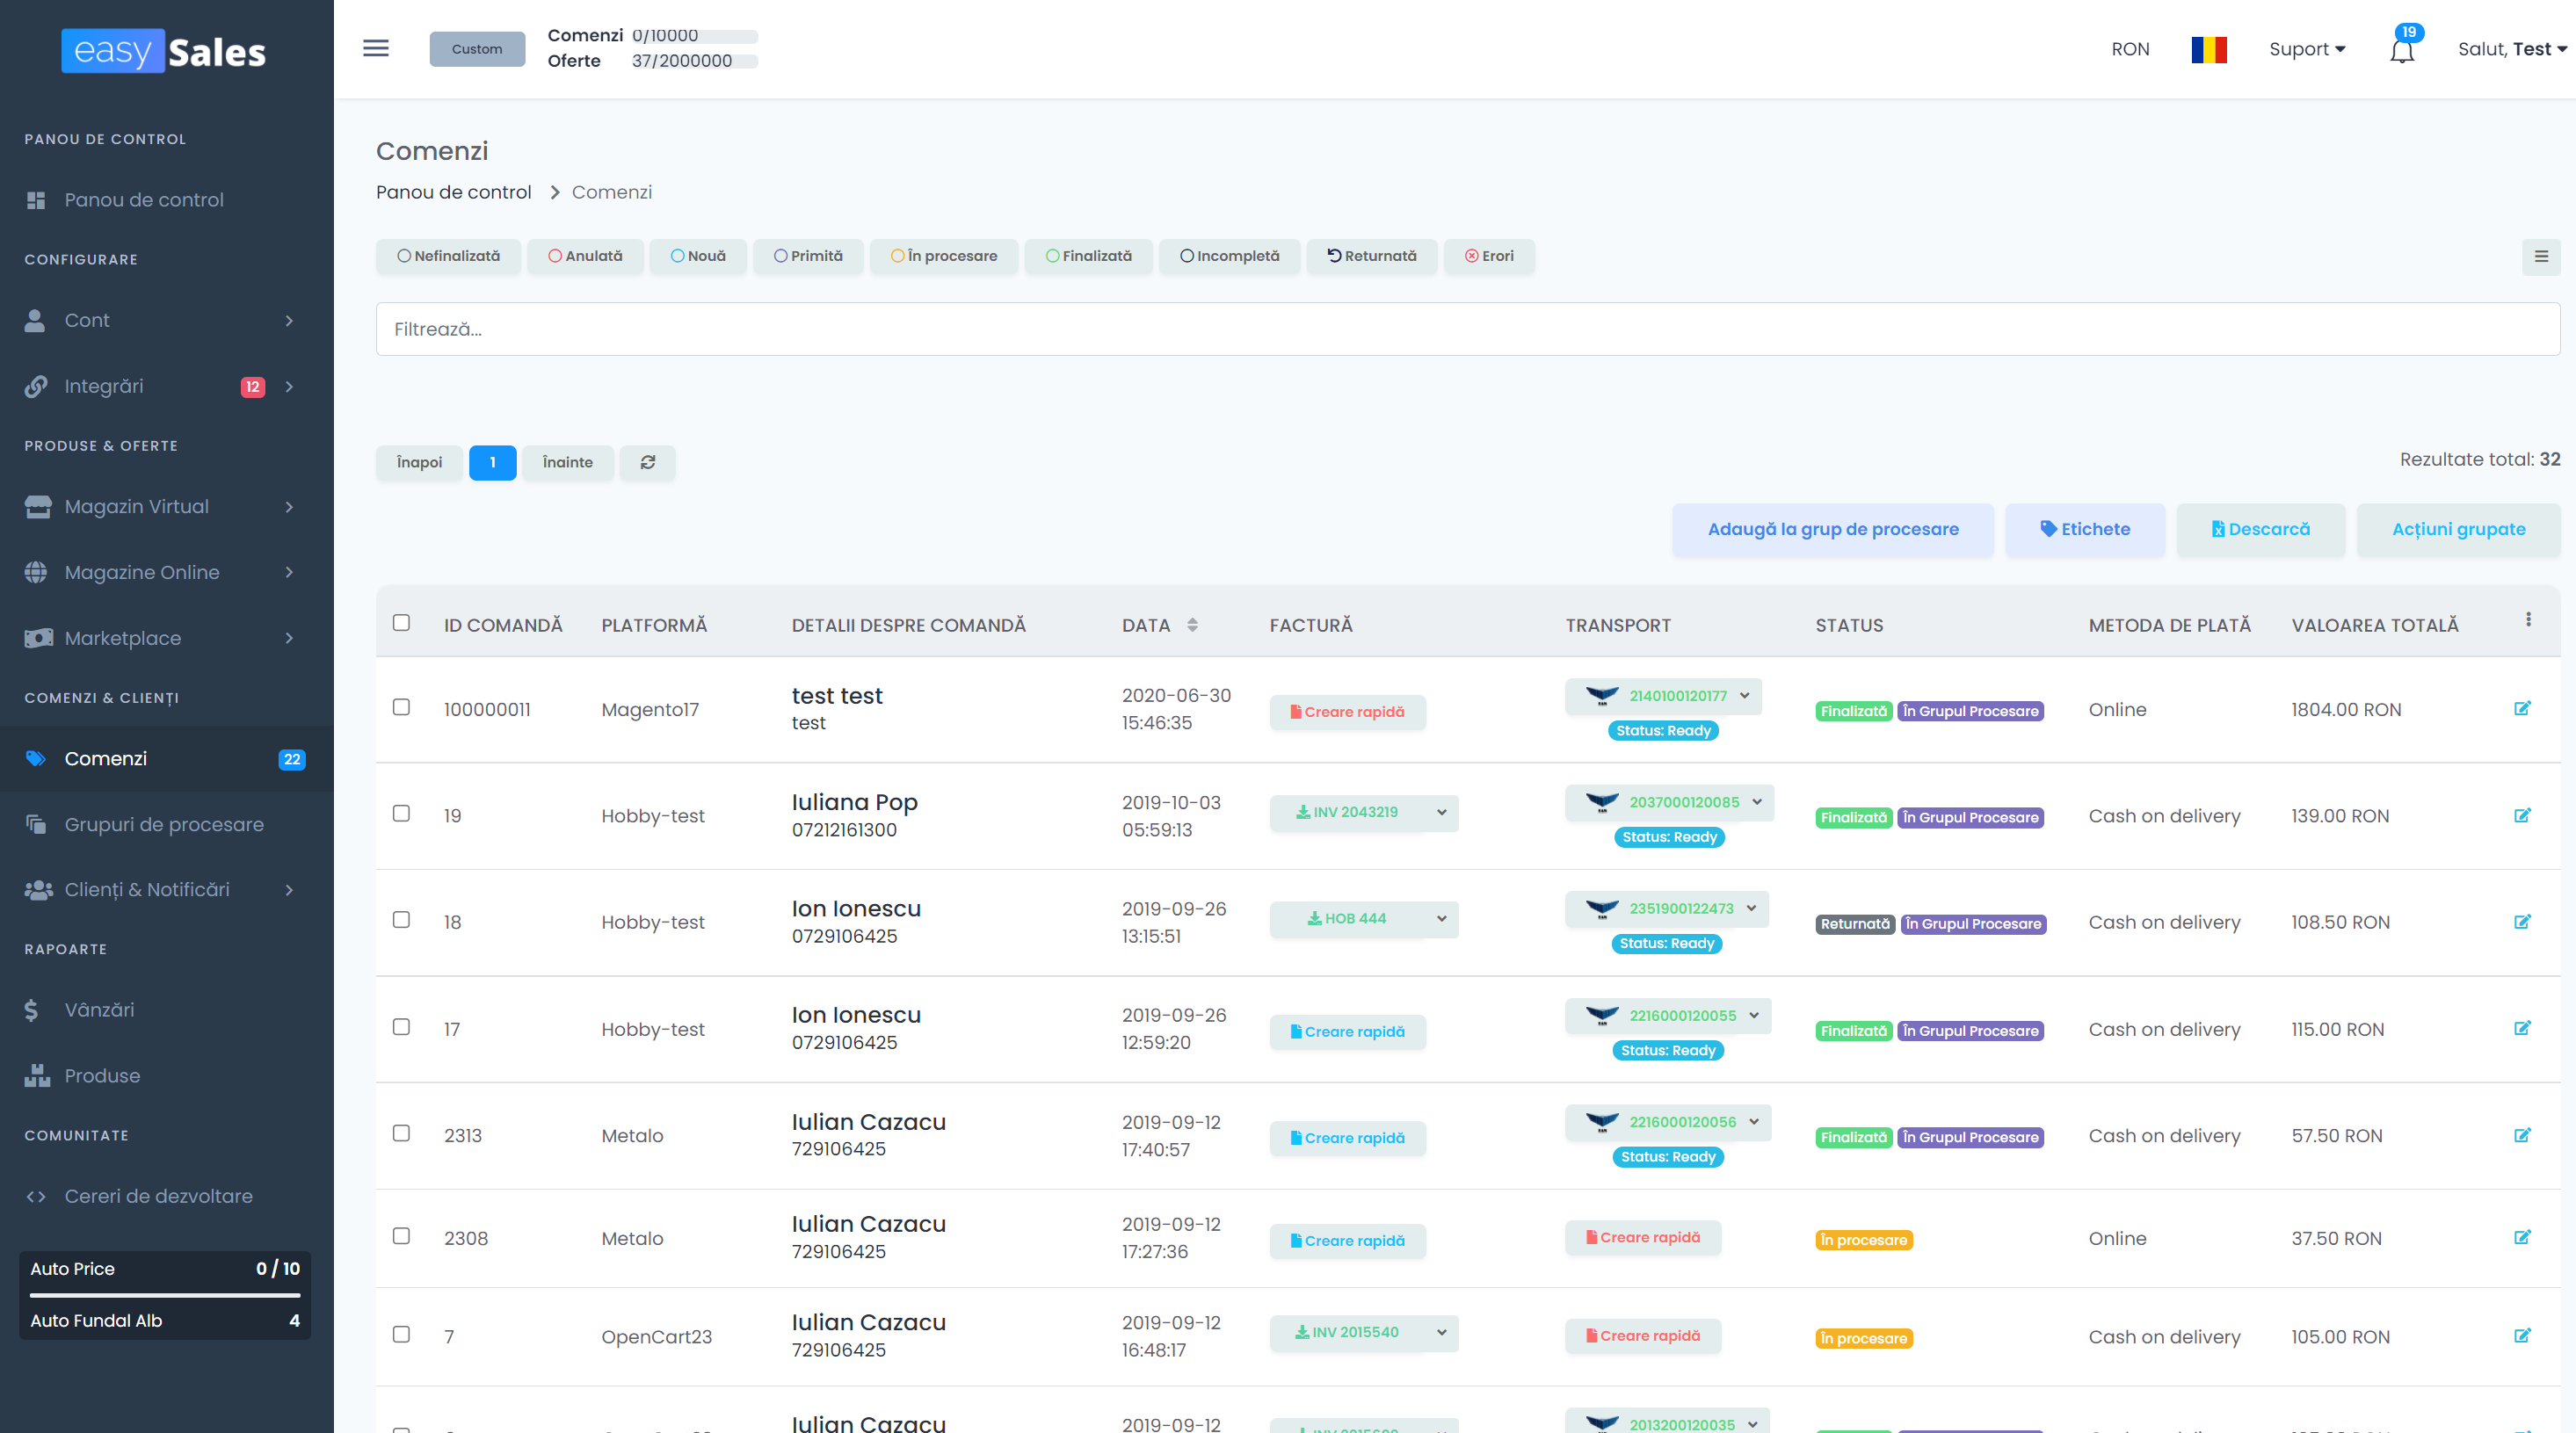Click Adaugă la grup de procesare button

click(1832, 529)
